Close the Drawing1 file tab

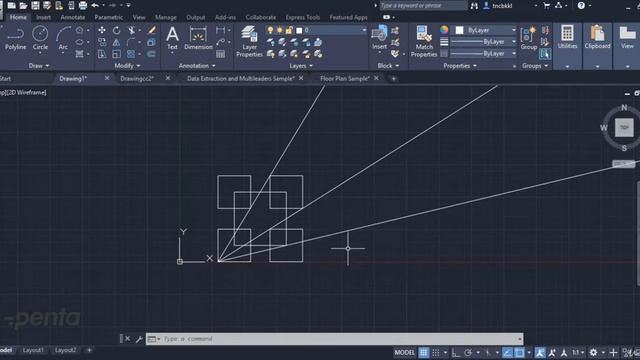[107, 78]
